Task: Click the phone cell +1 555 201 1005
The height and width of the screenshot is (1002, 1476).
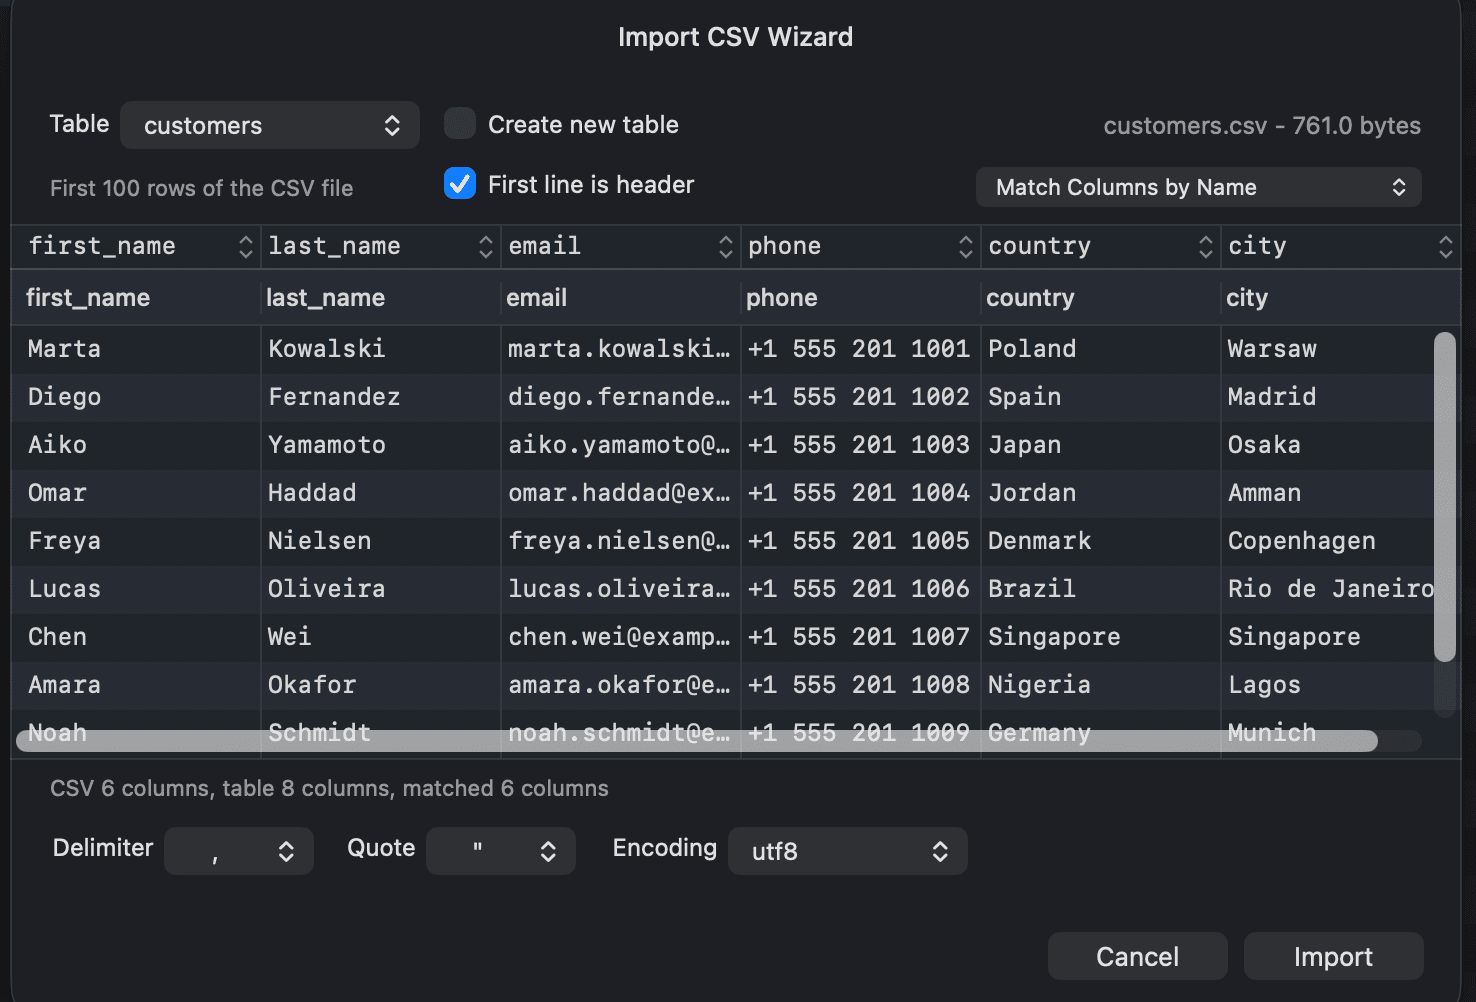Action: point(859,541)
